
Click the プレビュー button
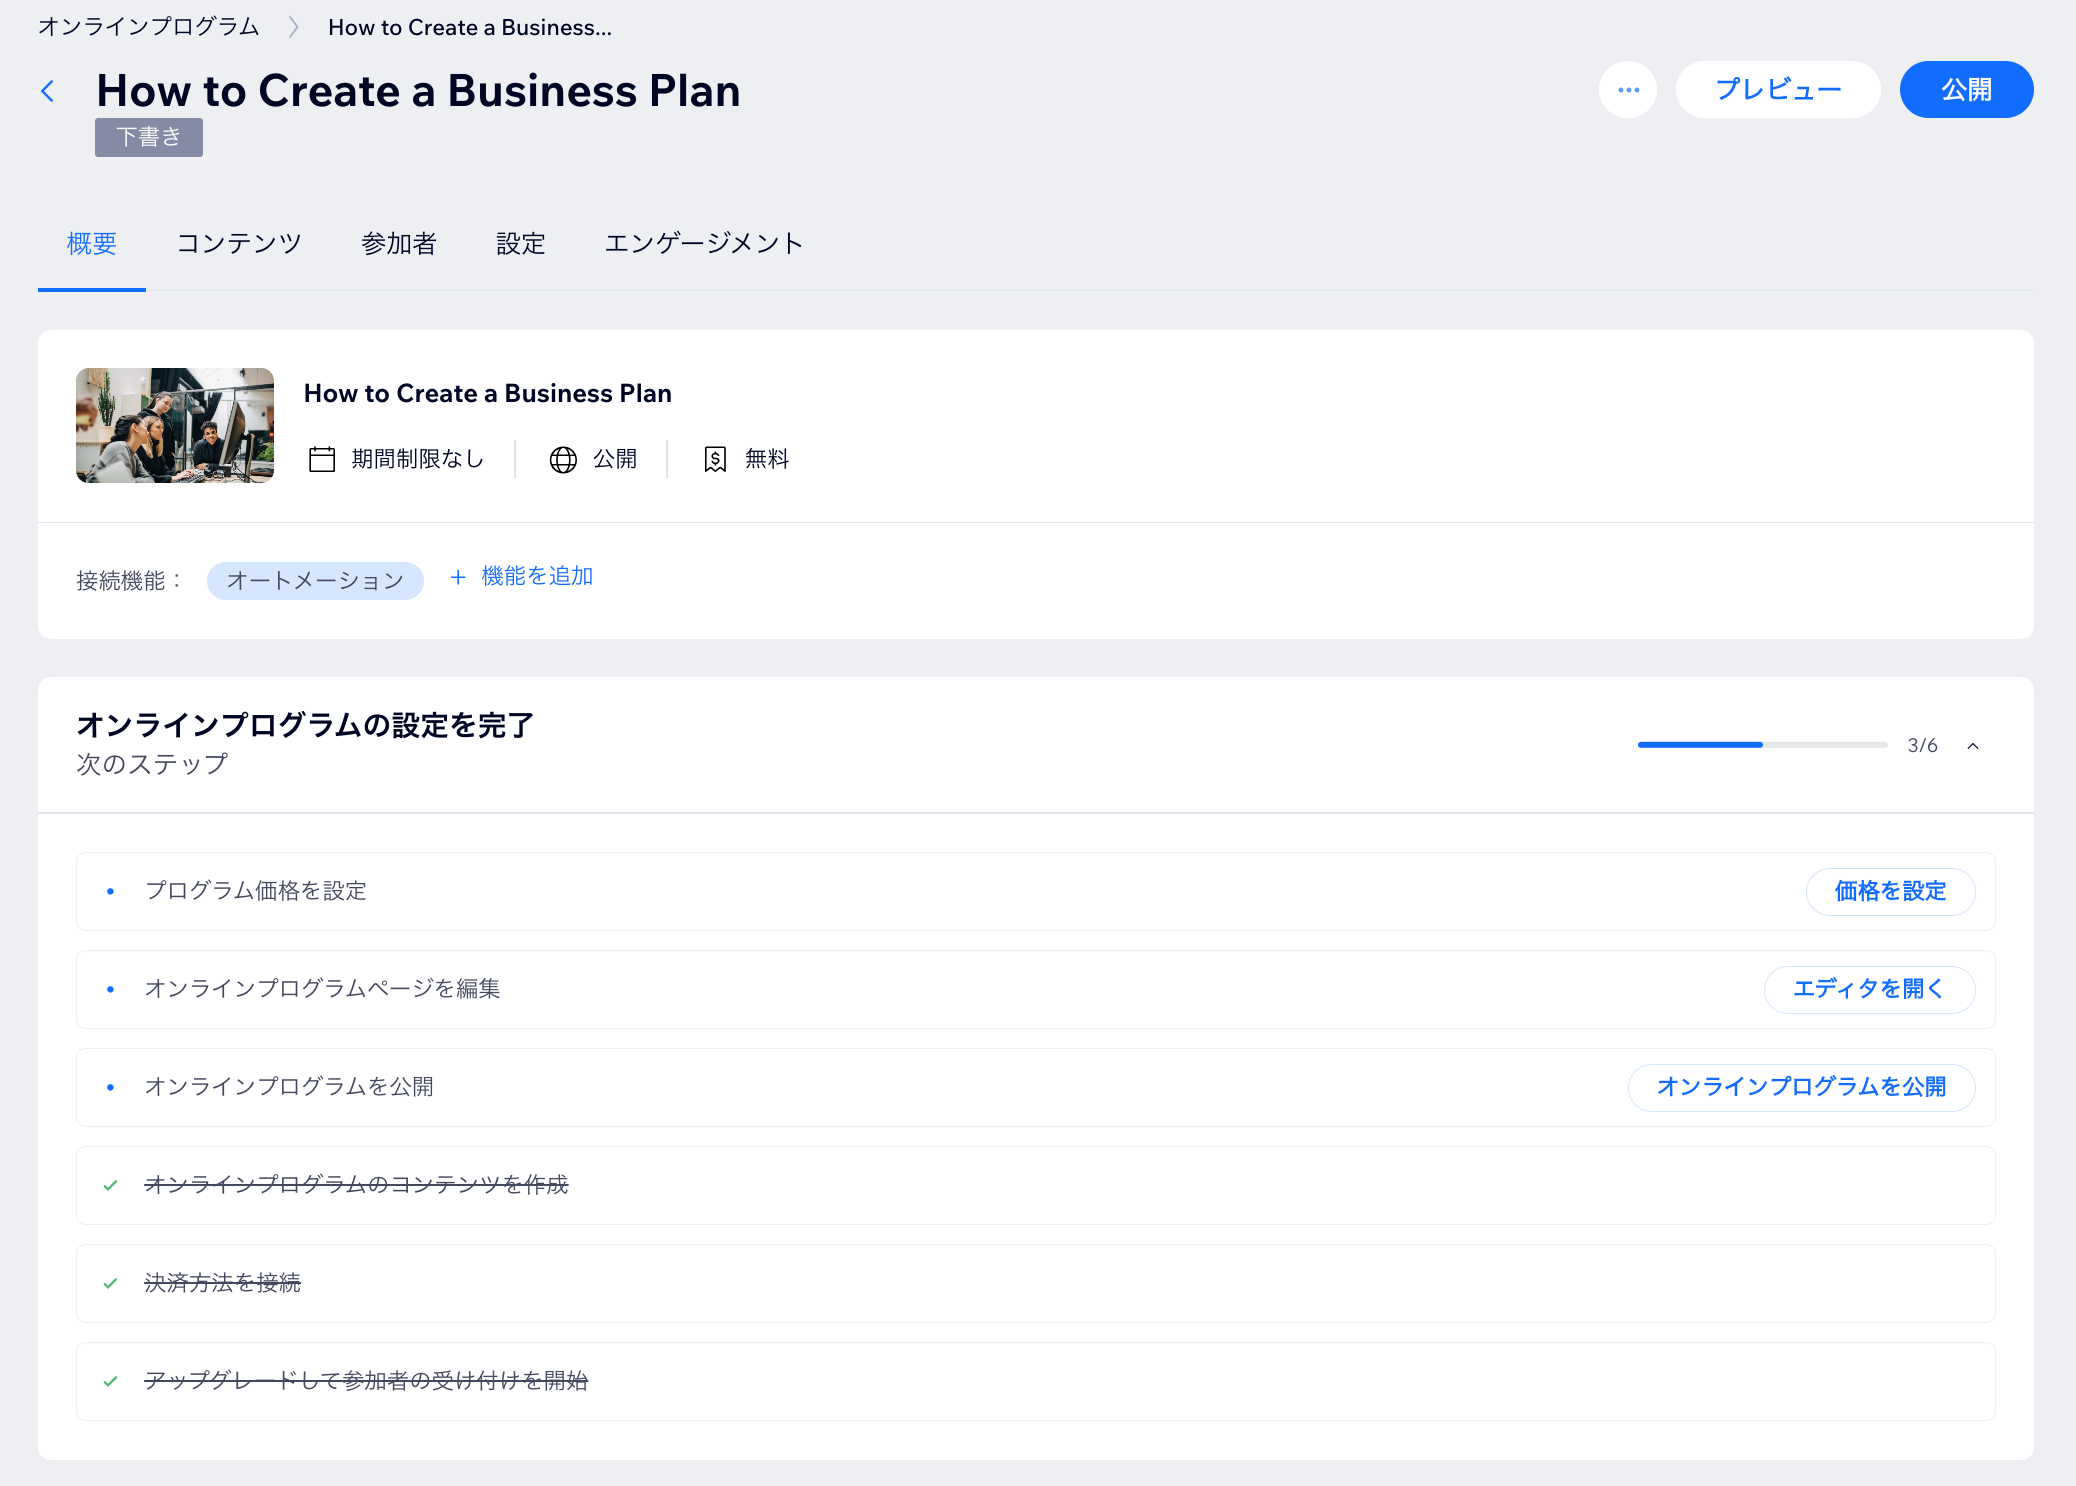1778,90
